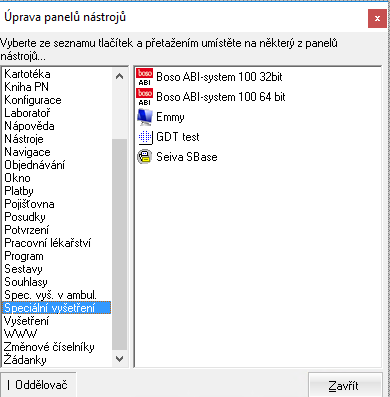Select Nástroje category

[x=24, y=139]
